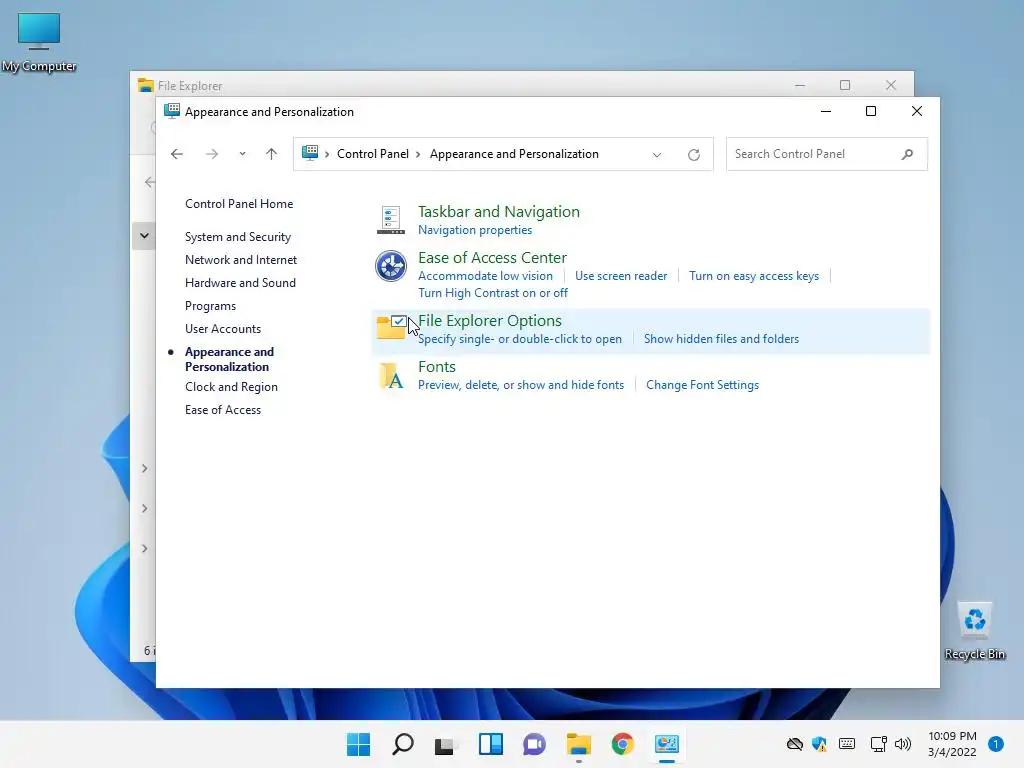Screen dimensions: 1024x768
Task: Open Ease of Access sidebar link
Action: [223, 410]
